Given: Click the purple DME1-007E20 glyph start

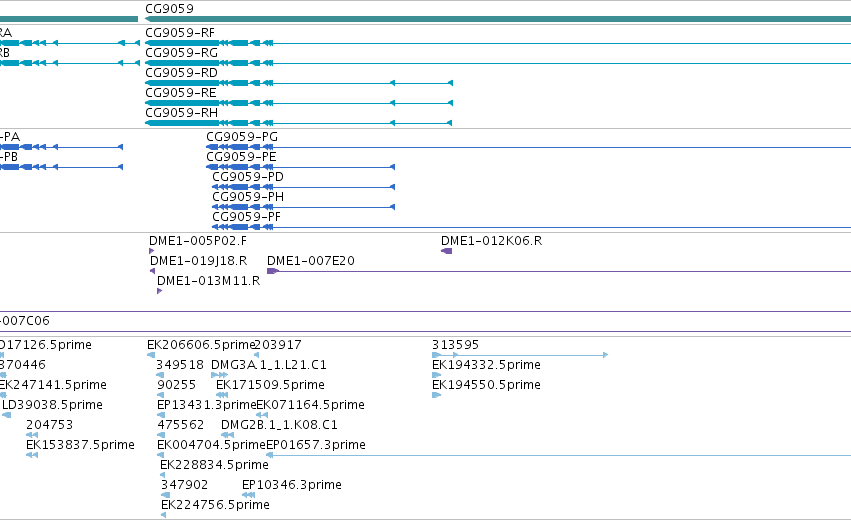Looking at the screenshot, I should [272, 271].
